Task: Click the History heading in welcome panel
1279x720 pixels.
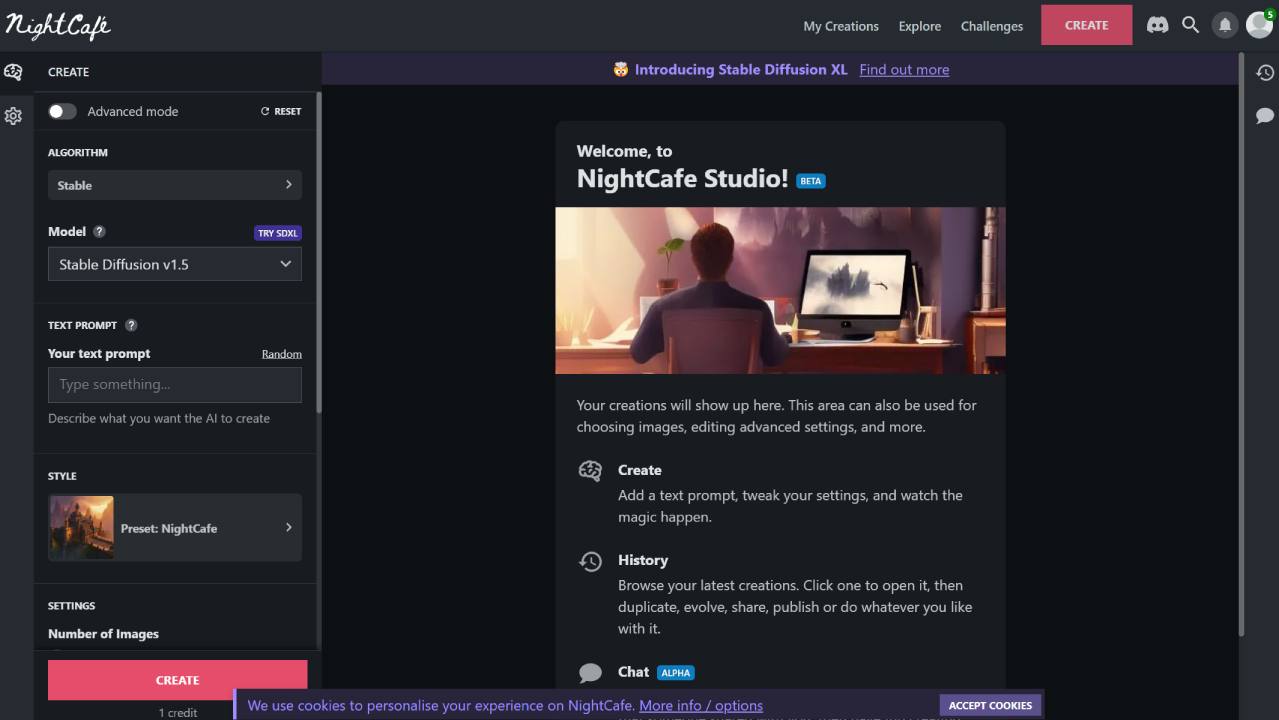Action: coord(643,560)
